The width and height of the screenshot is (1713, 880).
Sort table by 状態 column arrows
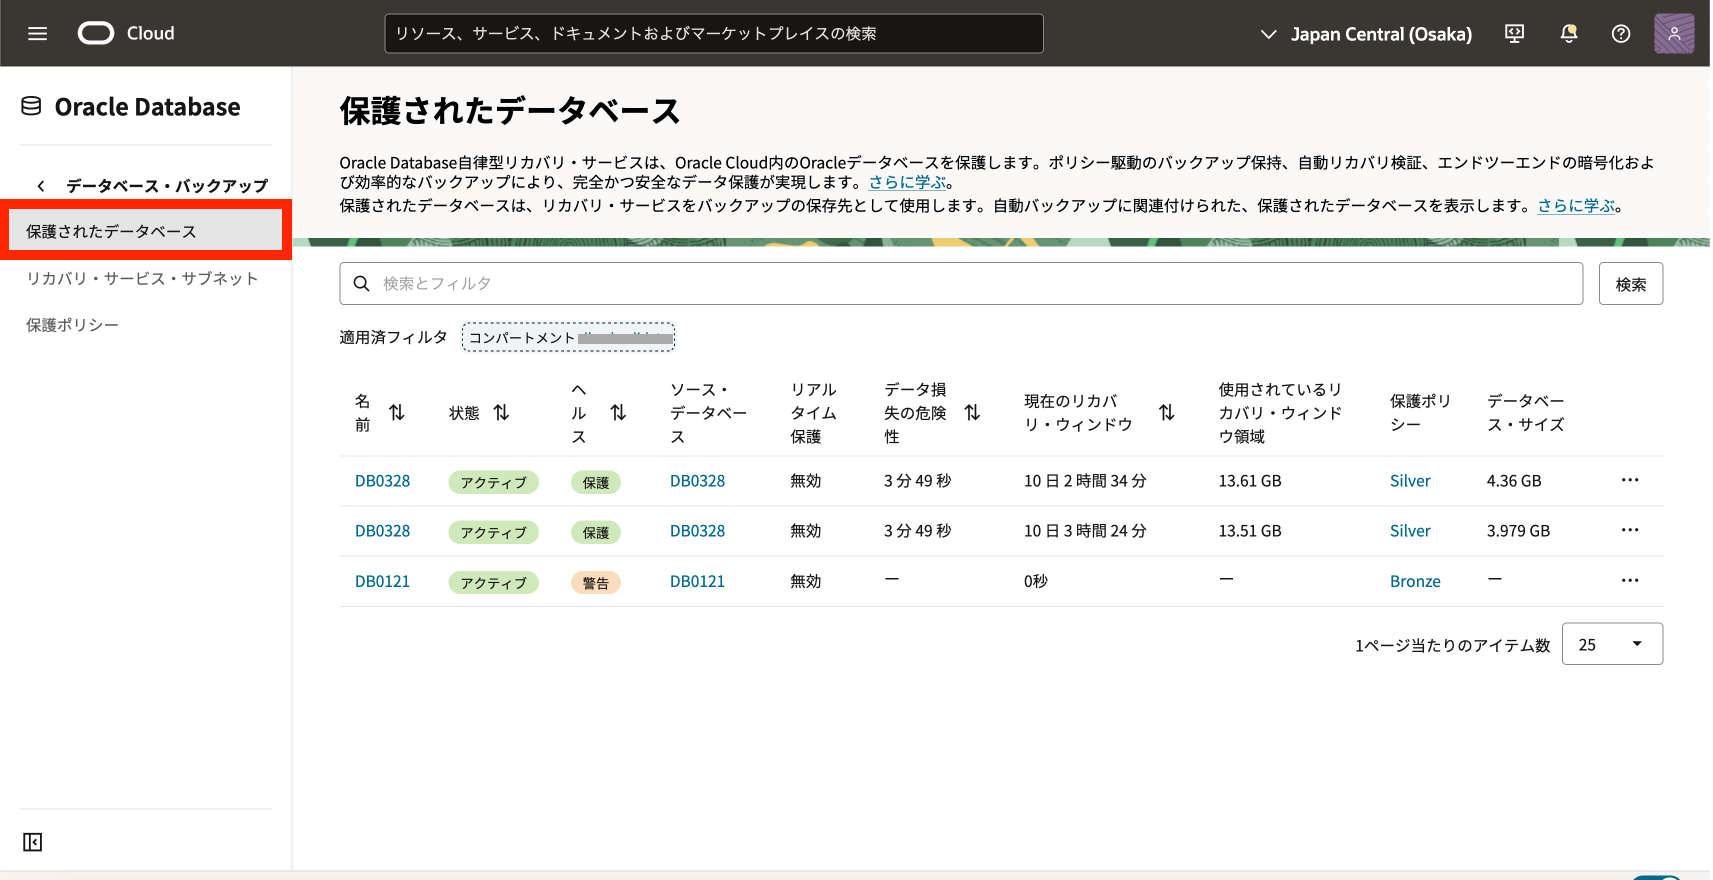coord(501,413)
